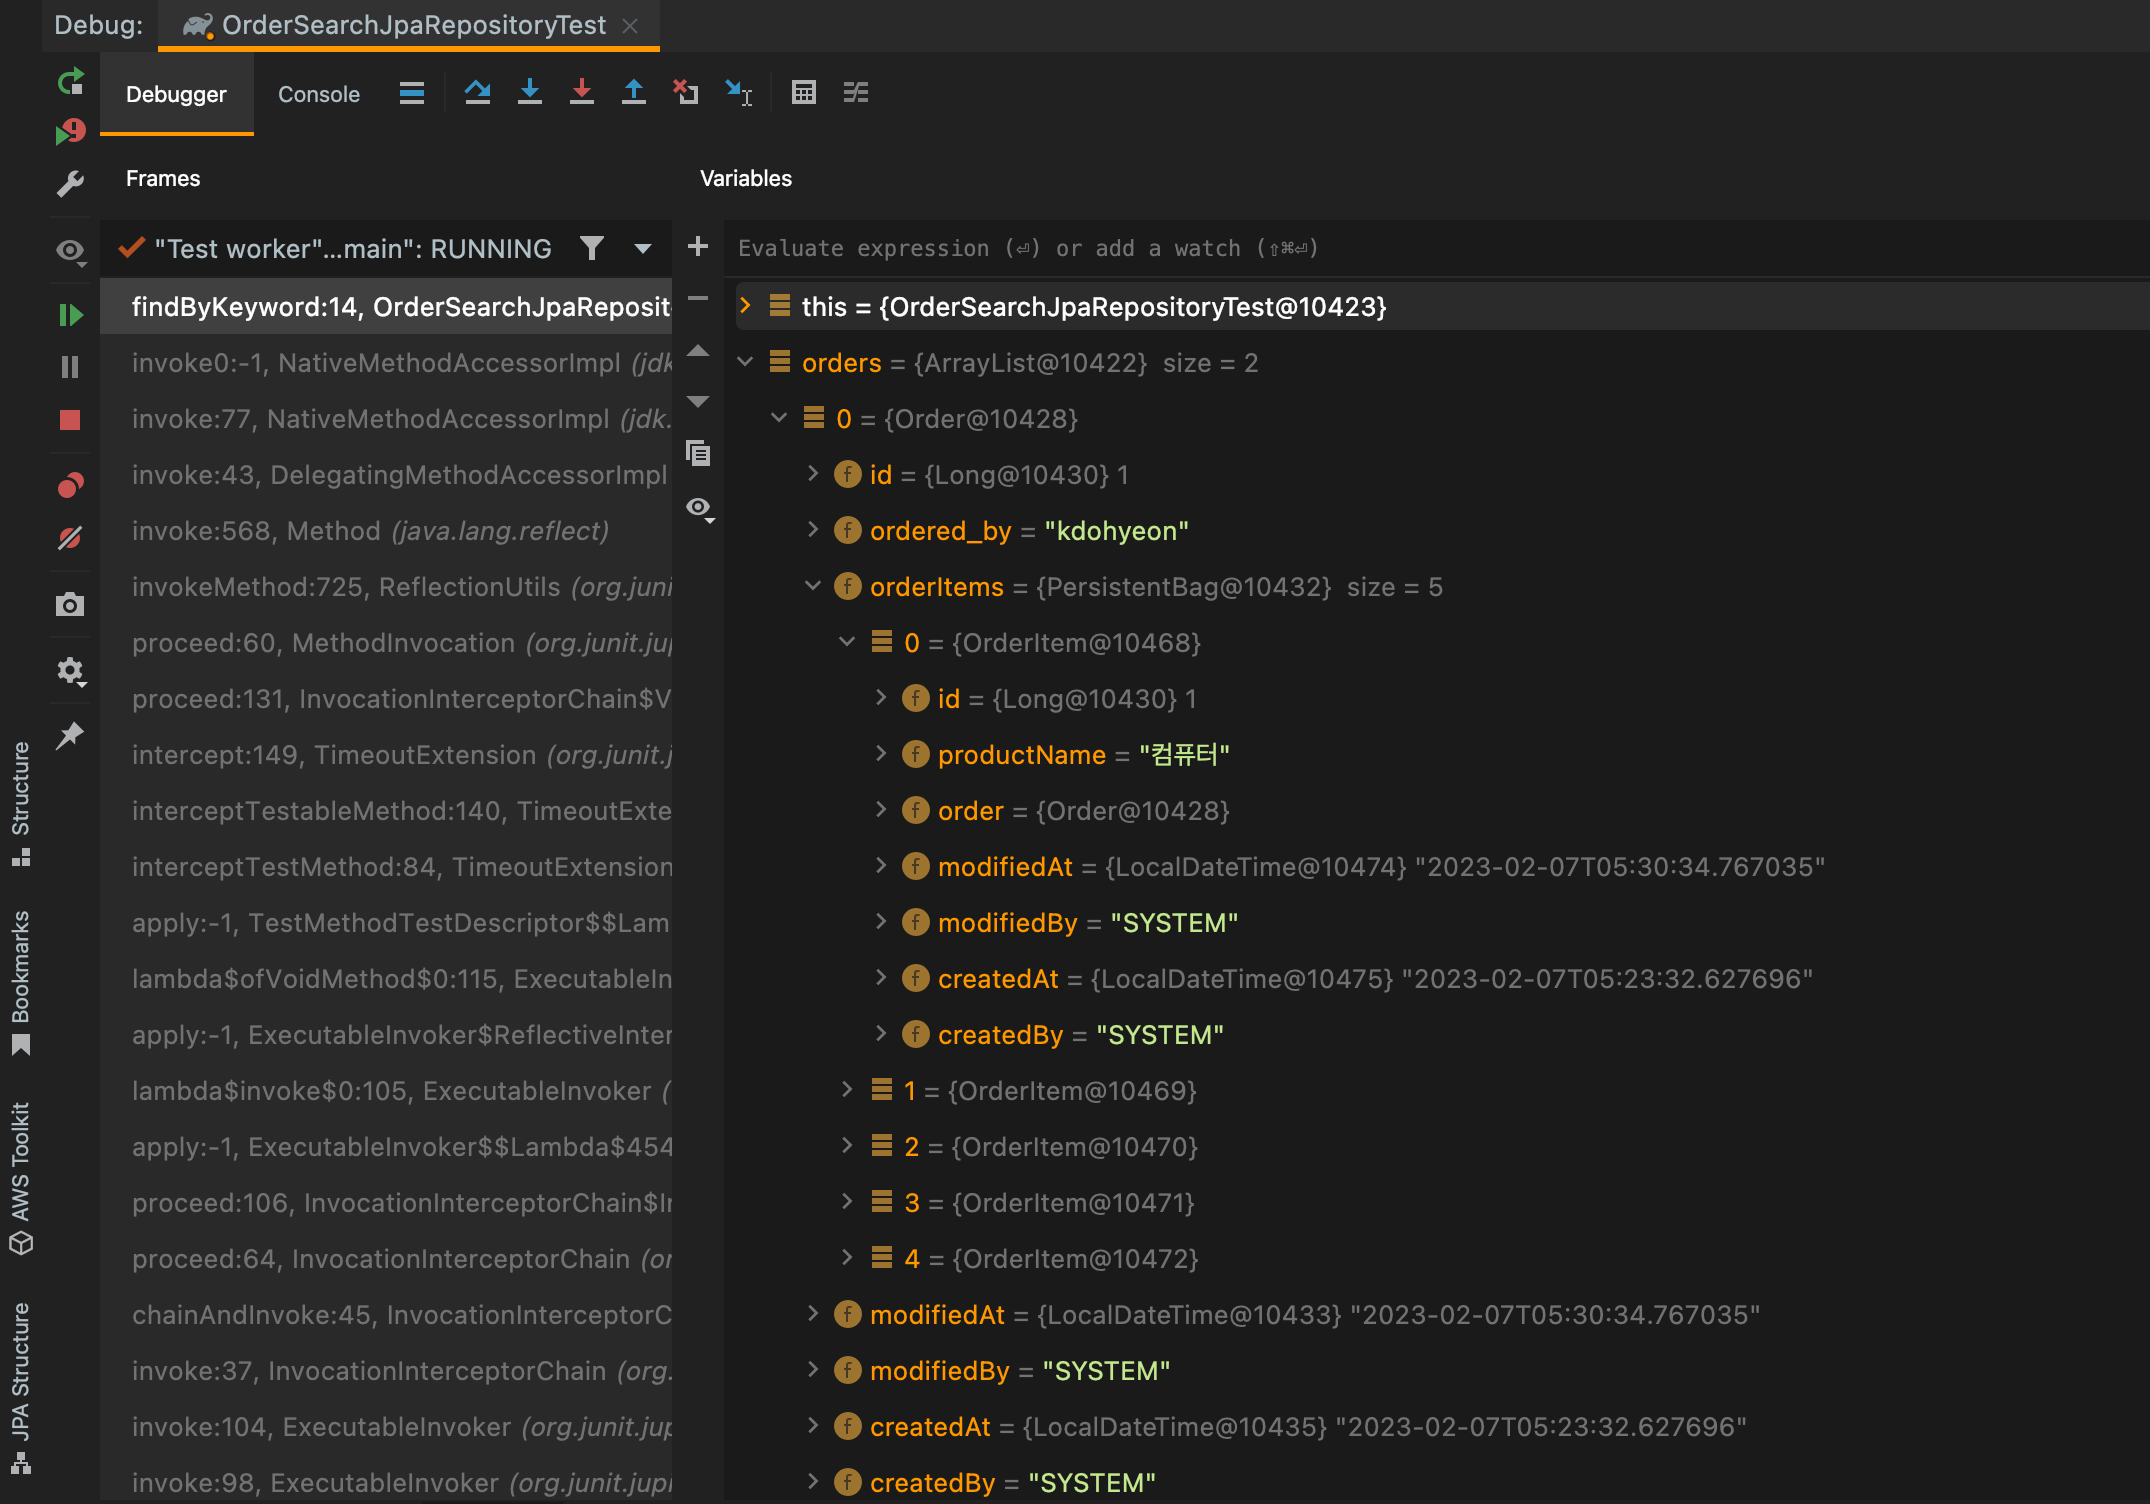The image size is (2150, 1504).
Task: Select the Debugger tab
Action: pos(176,94)
